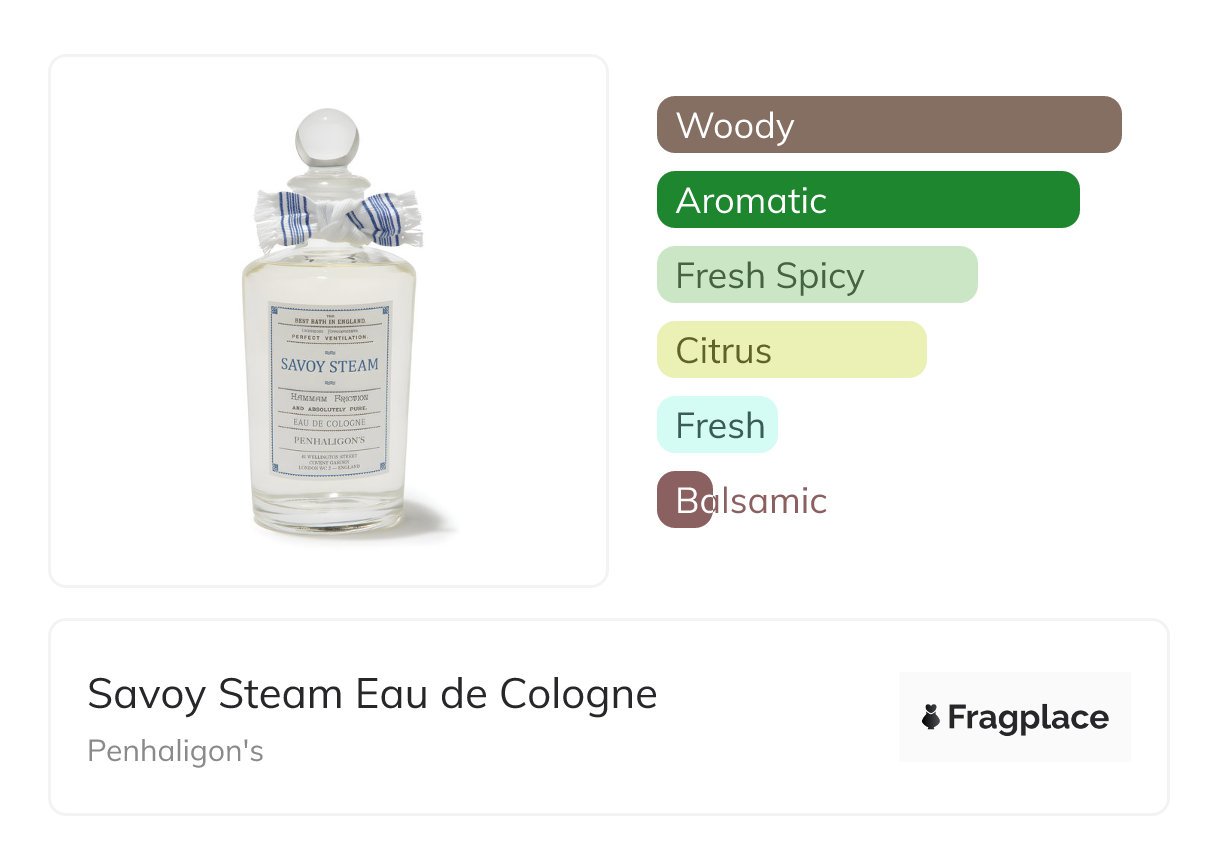Click the SAVOY STEAM name on bottle label
The height and width of the screenshot is (864, 1218).
[329, 365]
